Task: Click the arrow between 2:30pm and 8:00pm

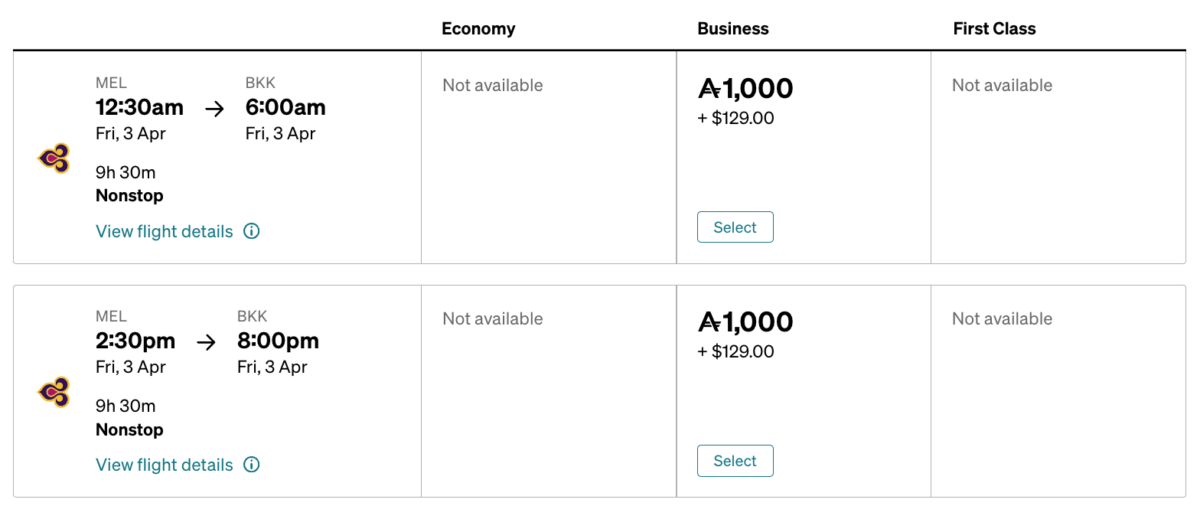Action: [206, 342]
